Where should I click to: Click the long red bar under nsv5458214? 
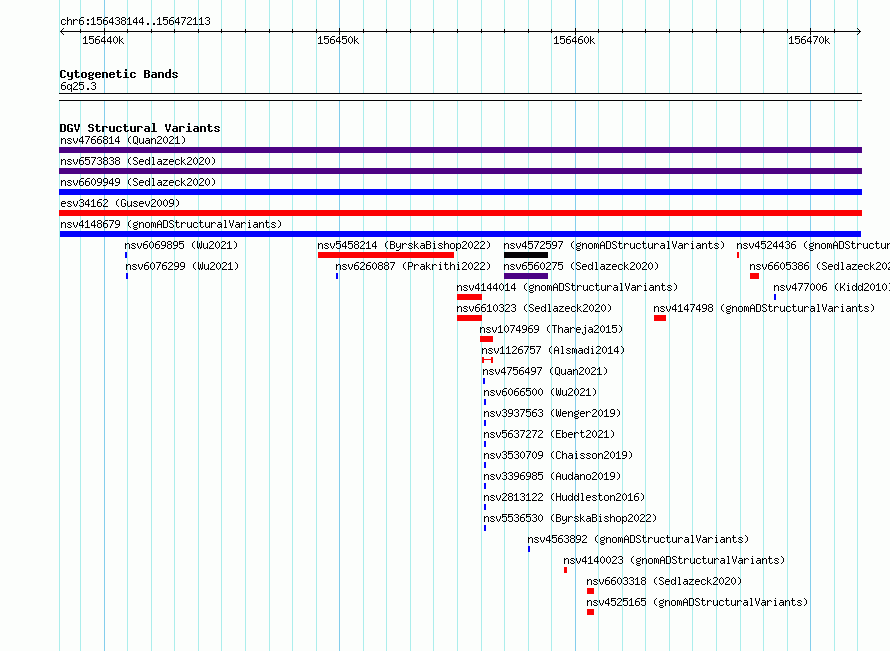tap(386, 255)
